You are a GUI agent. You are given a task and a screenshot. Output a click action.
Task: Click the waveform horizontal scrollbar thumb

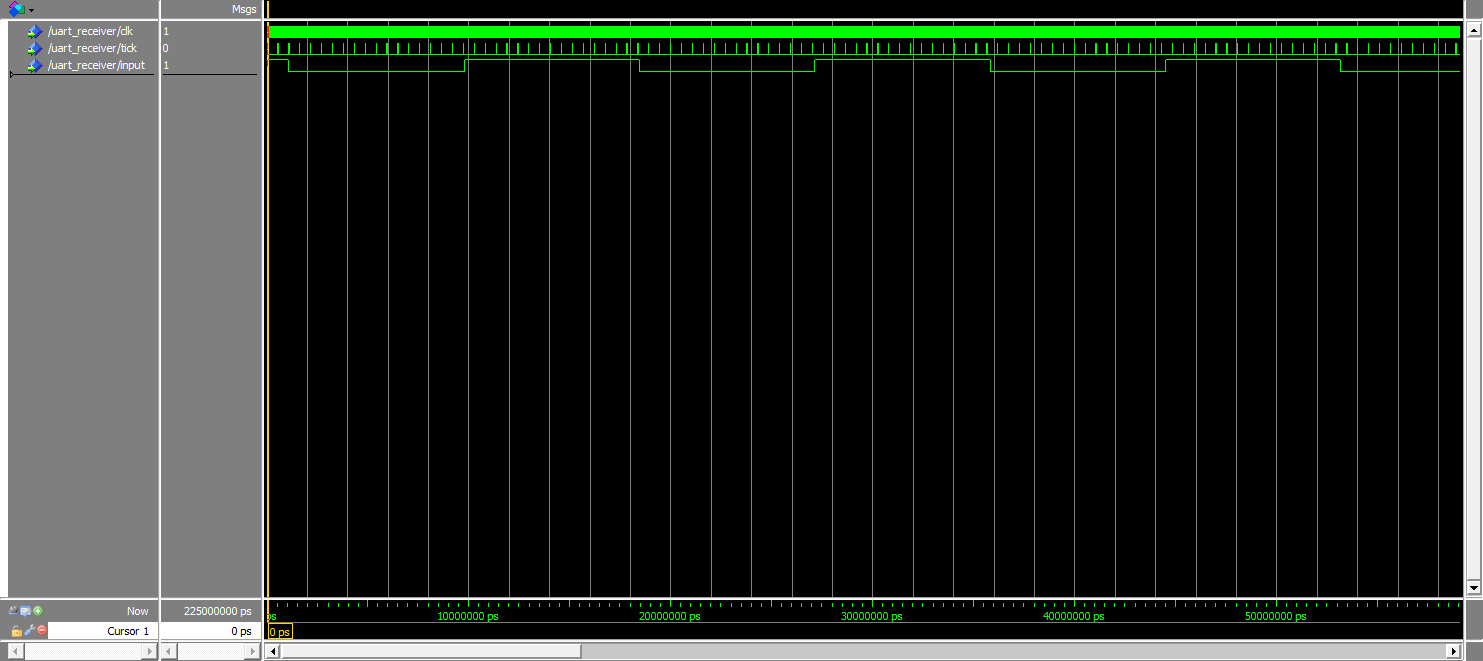(x=431, y=651)
